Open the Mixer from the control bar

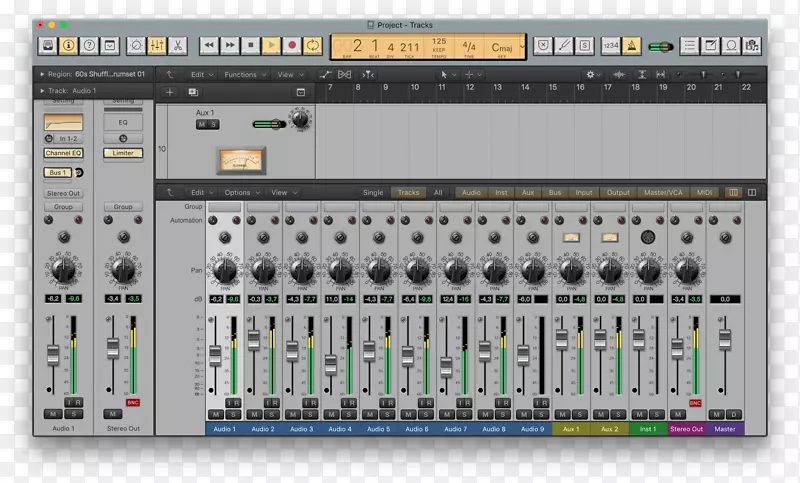pyautogui.click(x=157, y=45)
